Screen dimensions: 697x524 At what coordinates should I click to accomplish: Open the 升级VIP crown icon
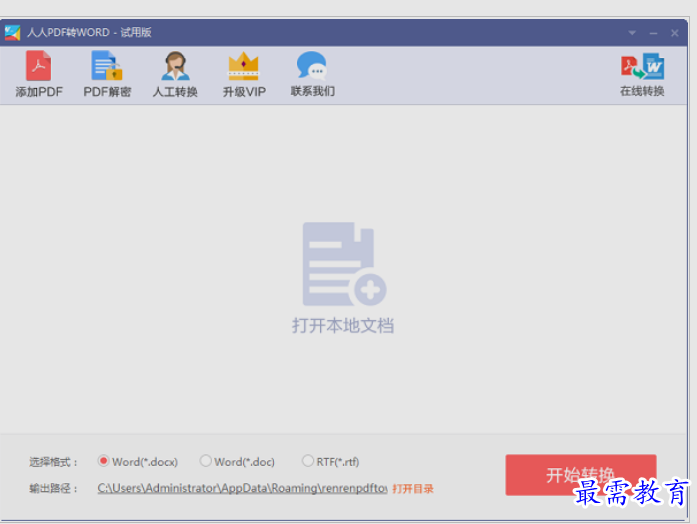pyautogui.click(x=243, y=66)
